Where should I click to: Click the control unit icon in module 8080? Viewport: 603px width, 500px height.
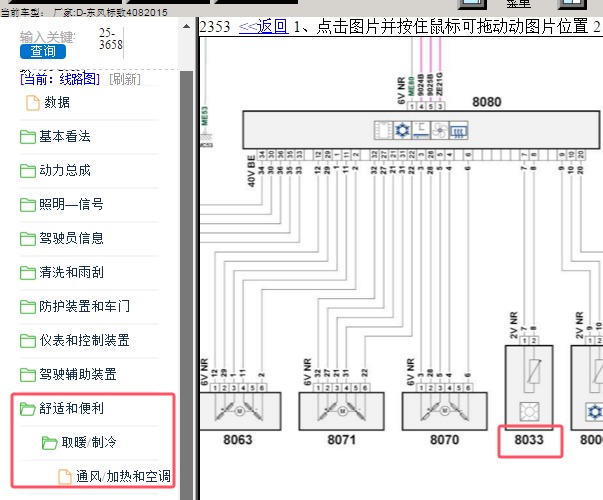click(383, 130)
